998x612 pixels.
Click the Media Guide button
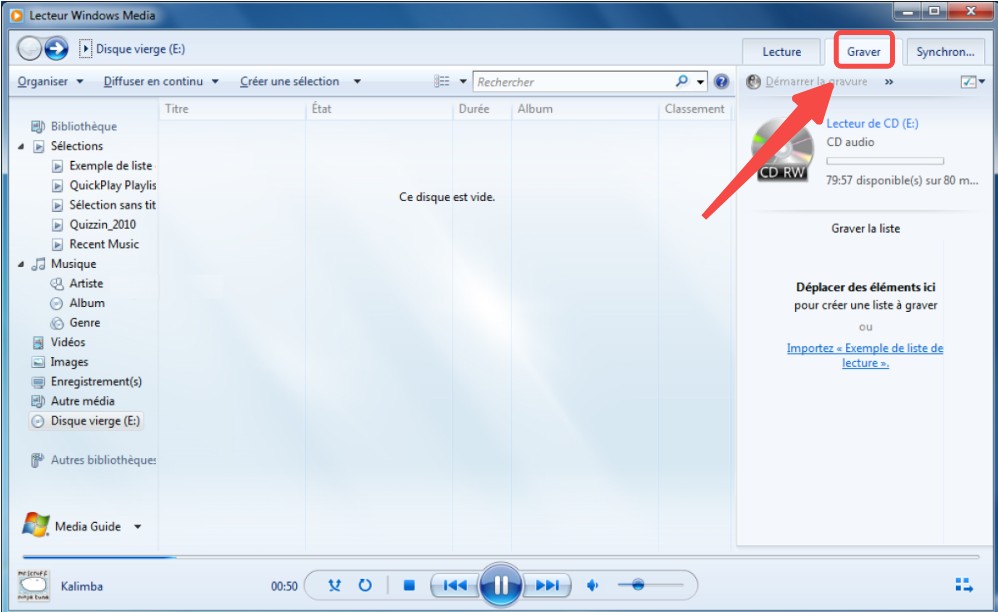tap(71, 525)
